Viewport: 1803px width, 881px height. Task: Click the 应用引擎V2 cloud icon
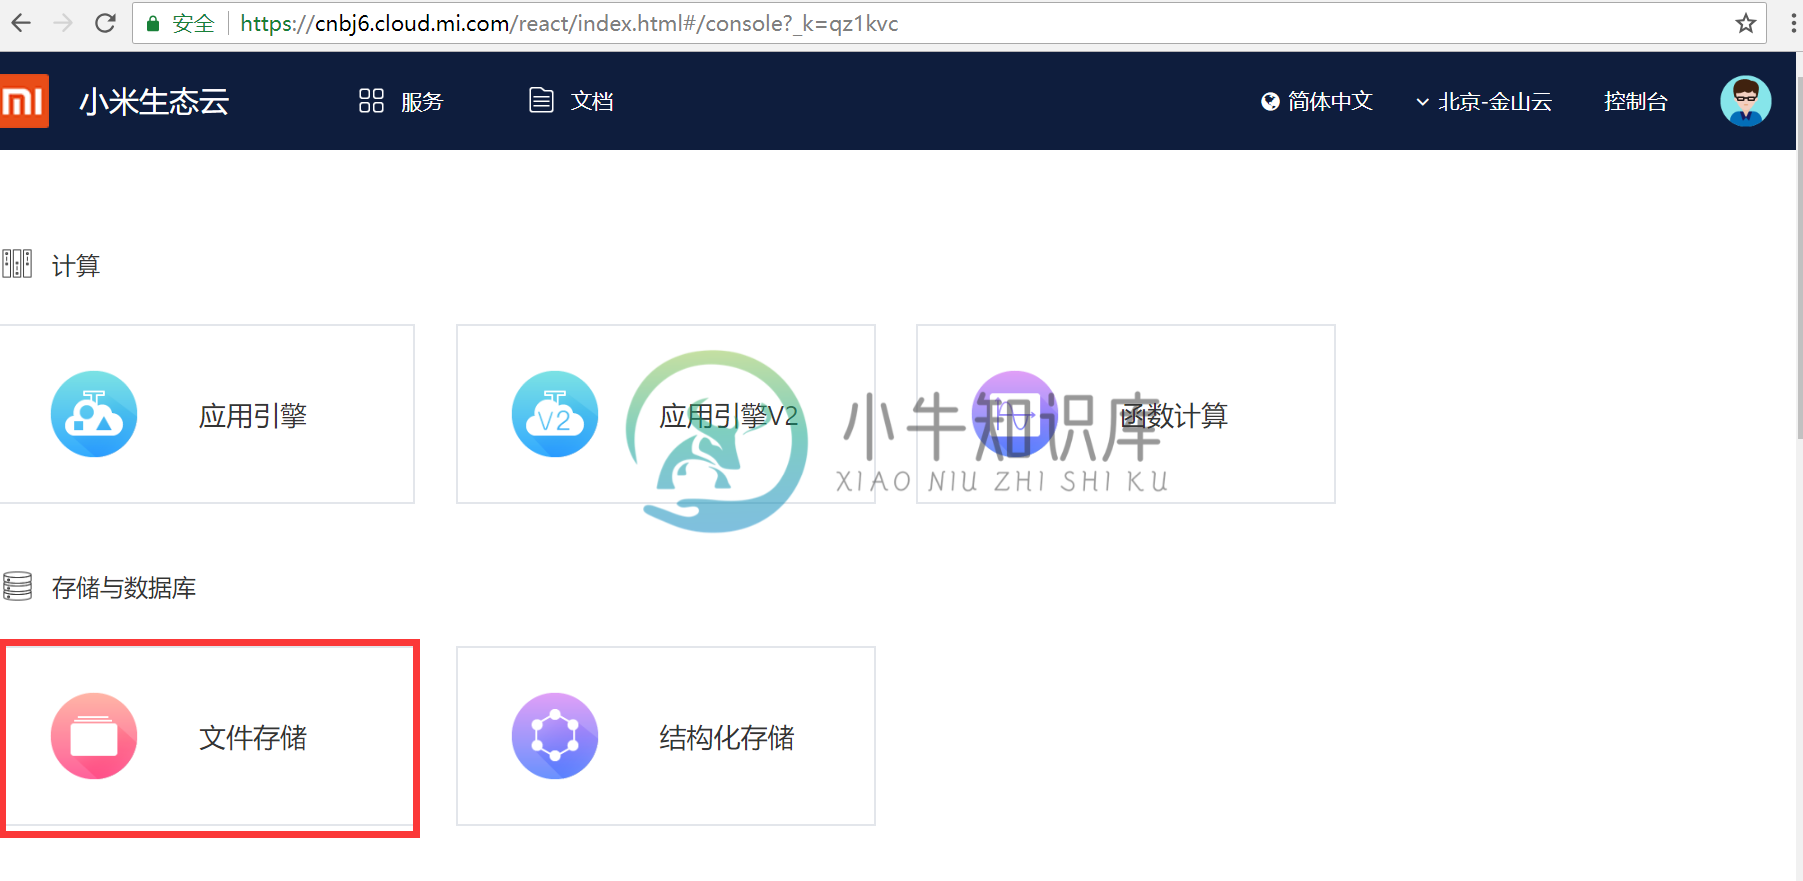pyautogui.click(x=555, y=414)
